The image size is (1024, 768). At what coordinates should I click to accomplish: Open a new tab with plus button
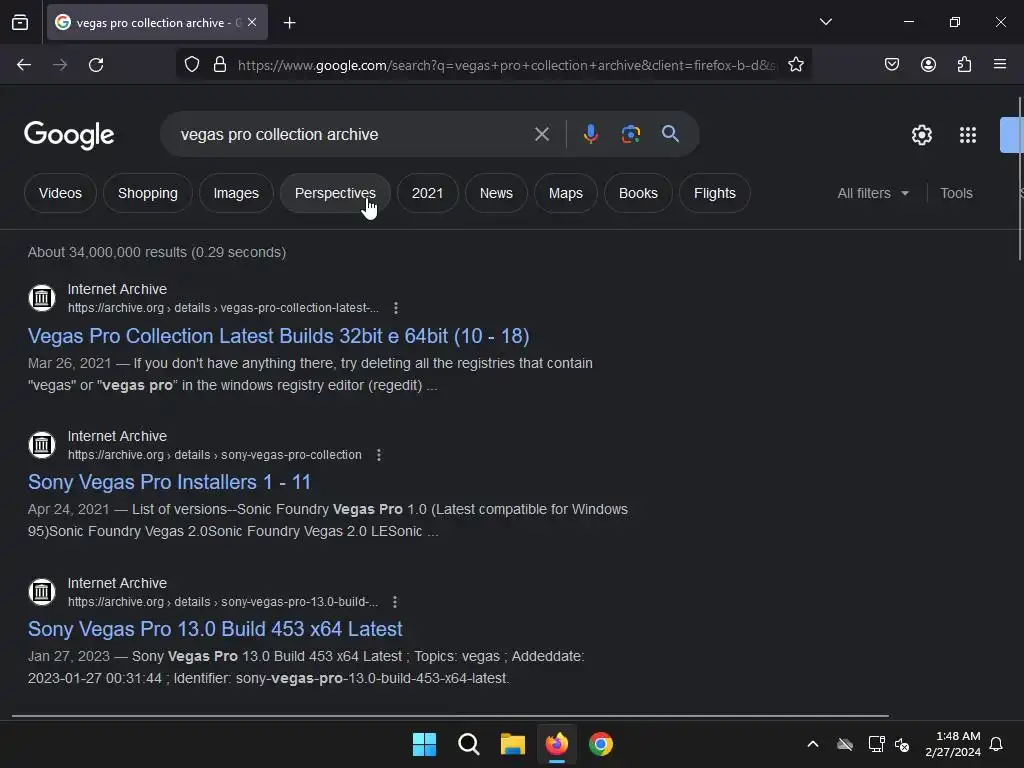point(289,23)
